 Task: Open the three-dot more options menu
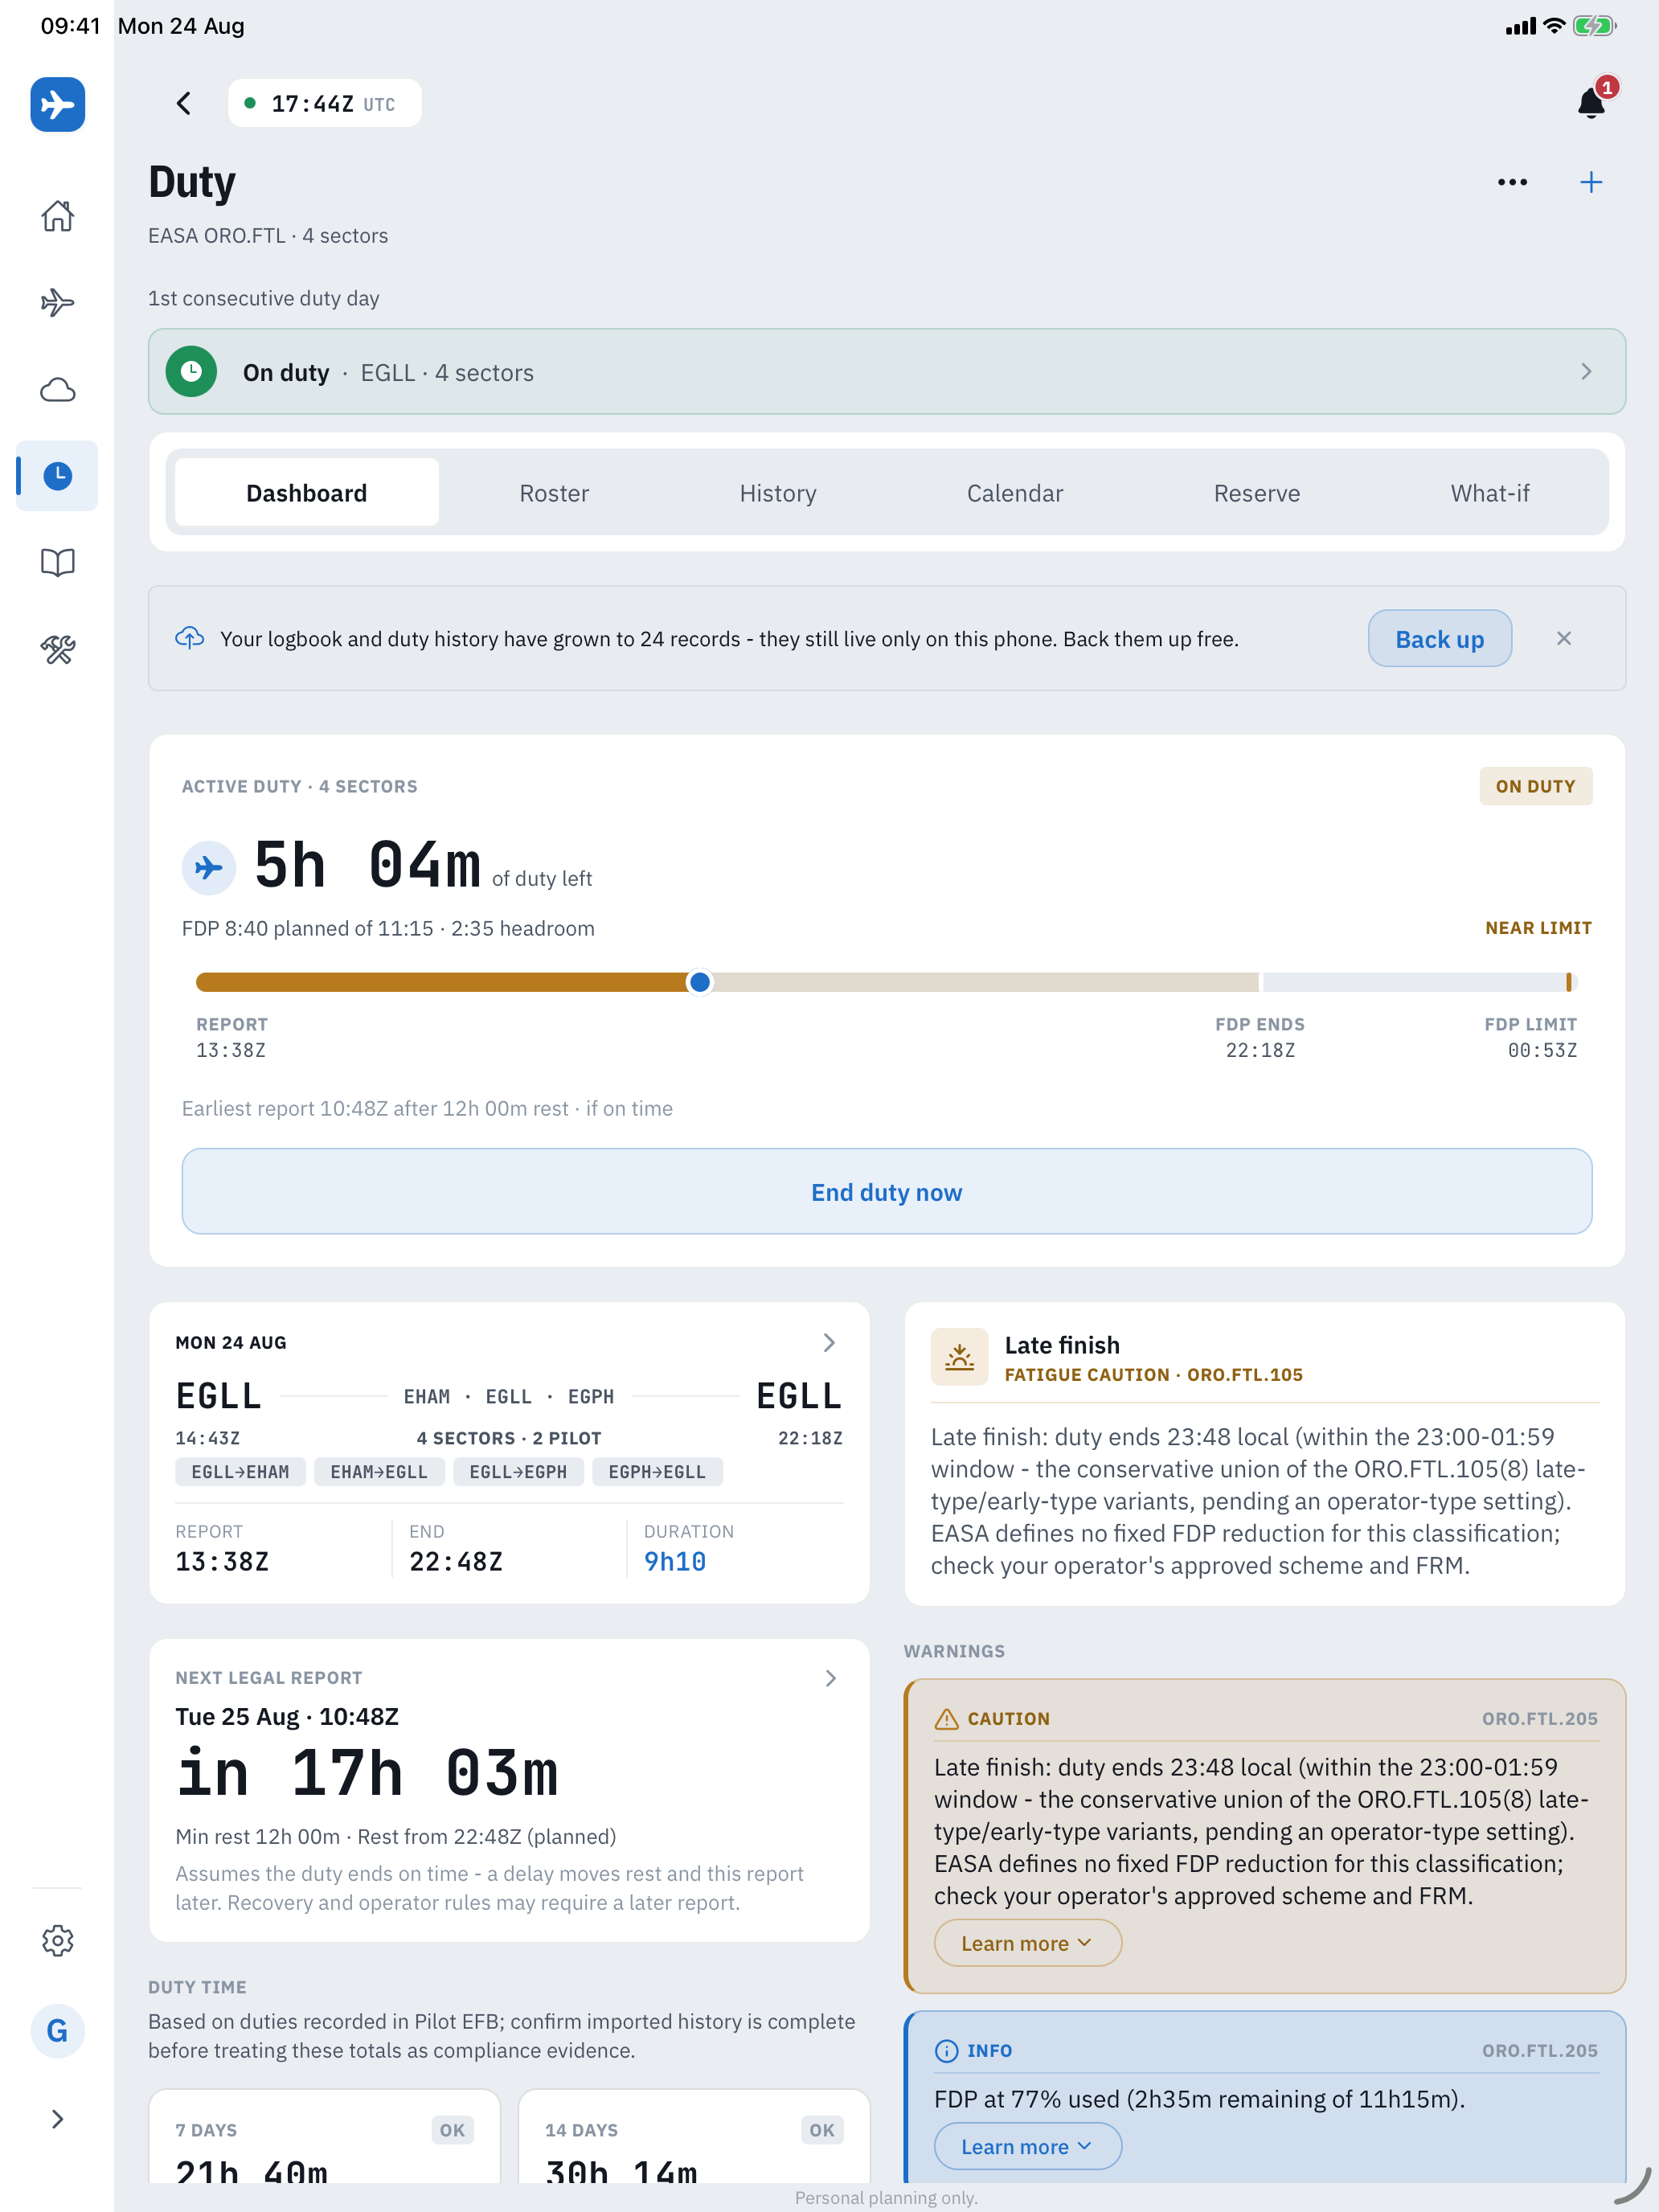click(x=1512, y=182)
